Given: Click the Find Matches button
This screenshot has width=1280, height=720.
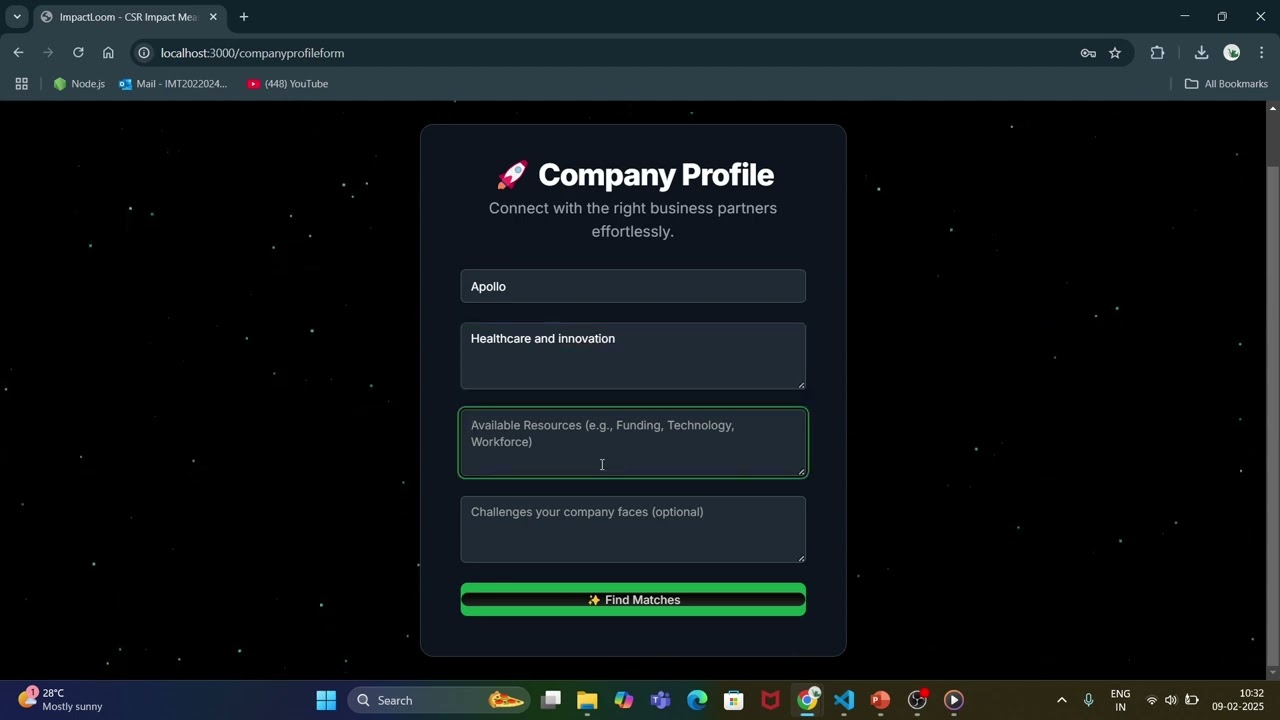Looking at the screenshot, I should [x=633, y=600].
